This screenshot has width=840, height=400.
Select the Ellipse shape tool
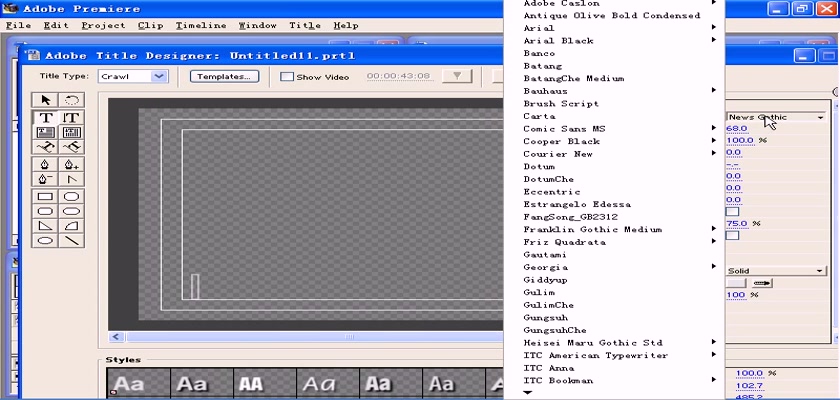tap(46, 240)
